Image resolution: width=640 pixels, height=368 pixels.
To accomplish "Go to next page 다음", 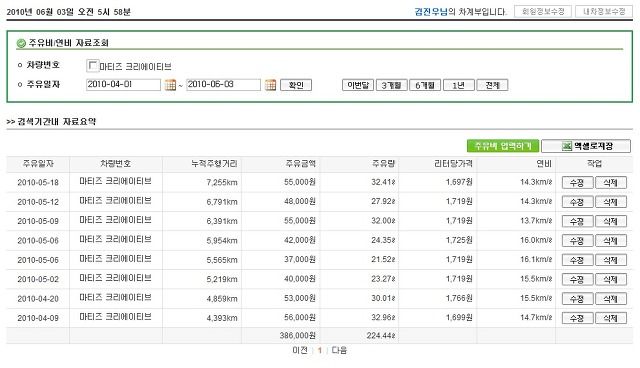I will 339,350.
